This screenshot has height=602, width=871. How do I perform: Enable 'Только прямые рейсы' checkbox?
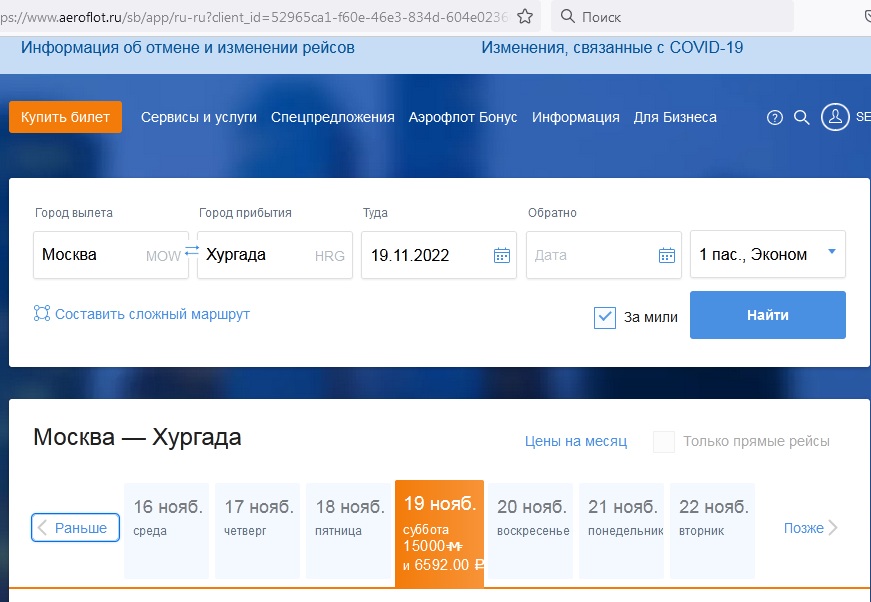coord(664,442)
